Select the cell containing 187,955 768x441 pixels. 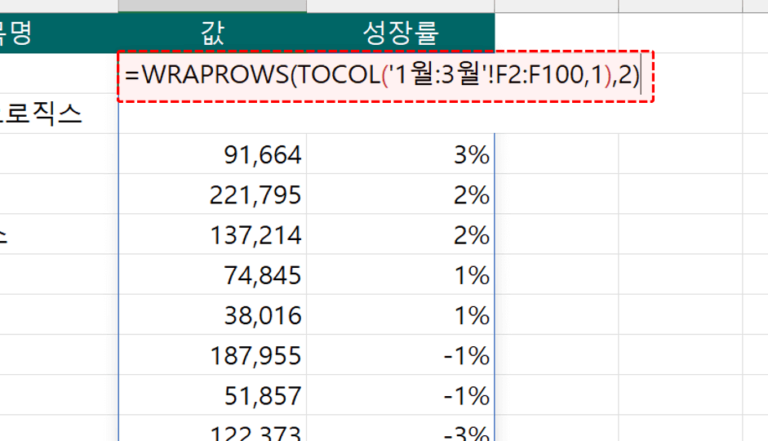pyautogui.click(x=212, y=356)
